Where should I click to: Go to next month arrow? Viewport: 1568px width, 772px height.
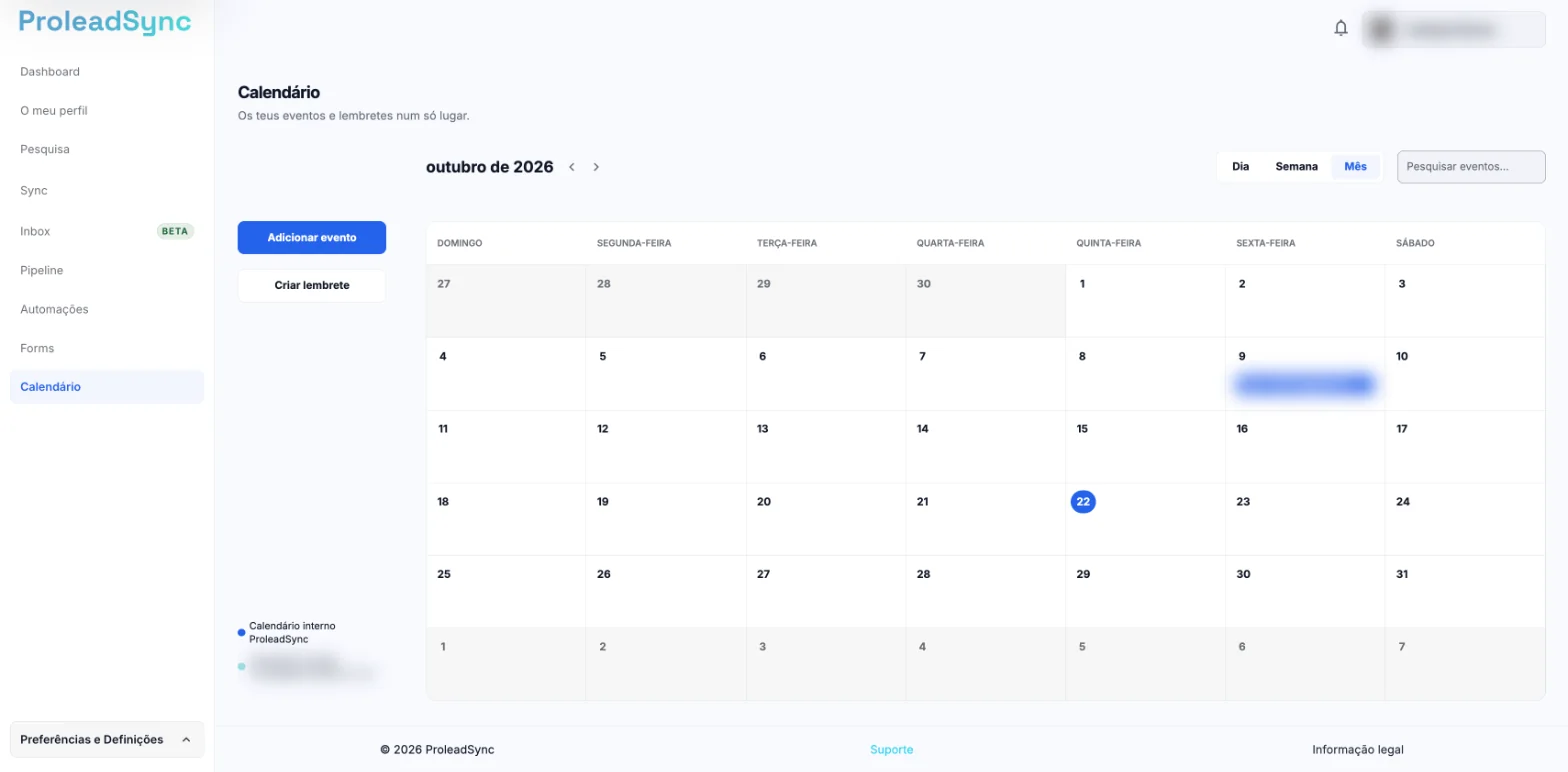[596, 167]
